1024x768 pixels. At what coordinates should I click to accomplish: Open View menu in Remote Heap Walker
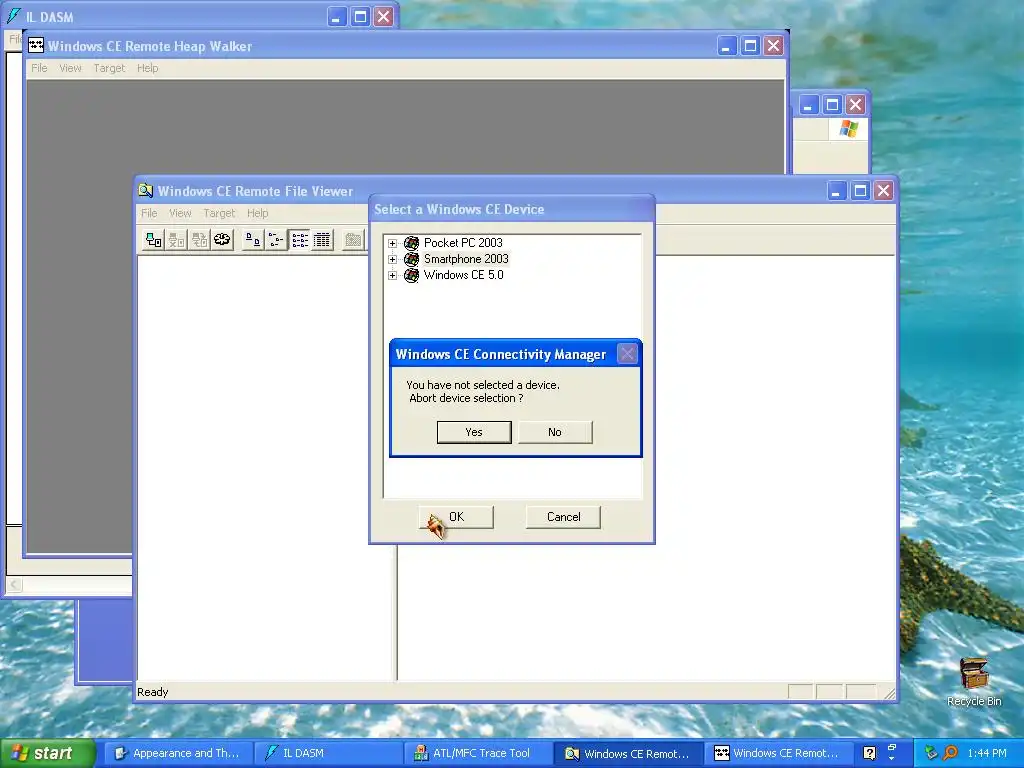(x=71, y=68)
